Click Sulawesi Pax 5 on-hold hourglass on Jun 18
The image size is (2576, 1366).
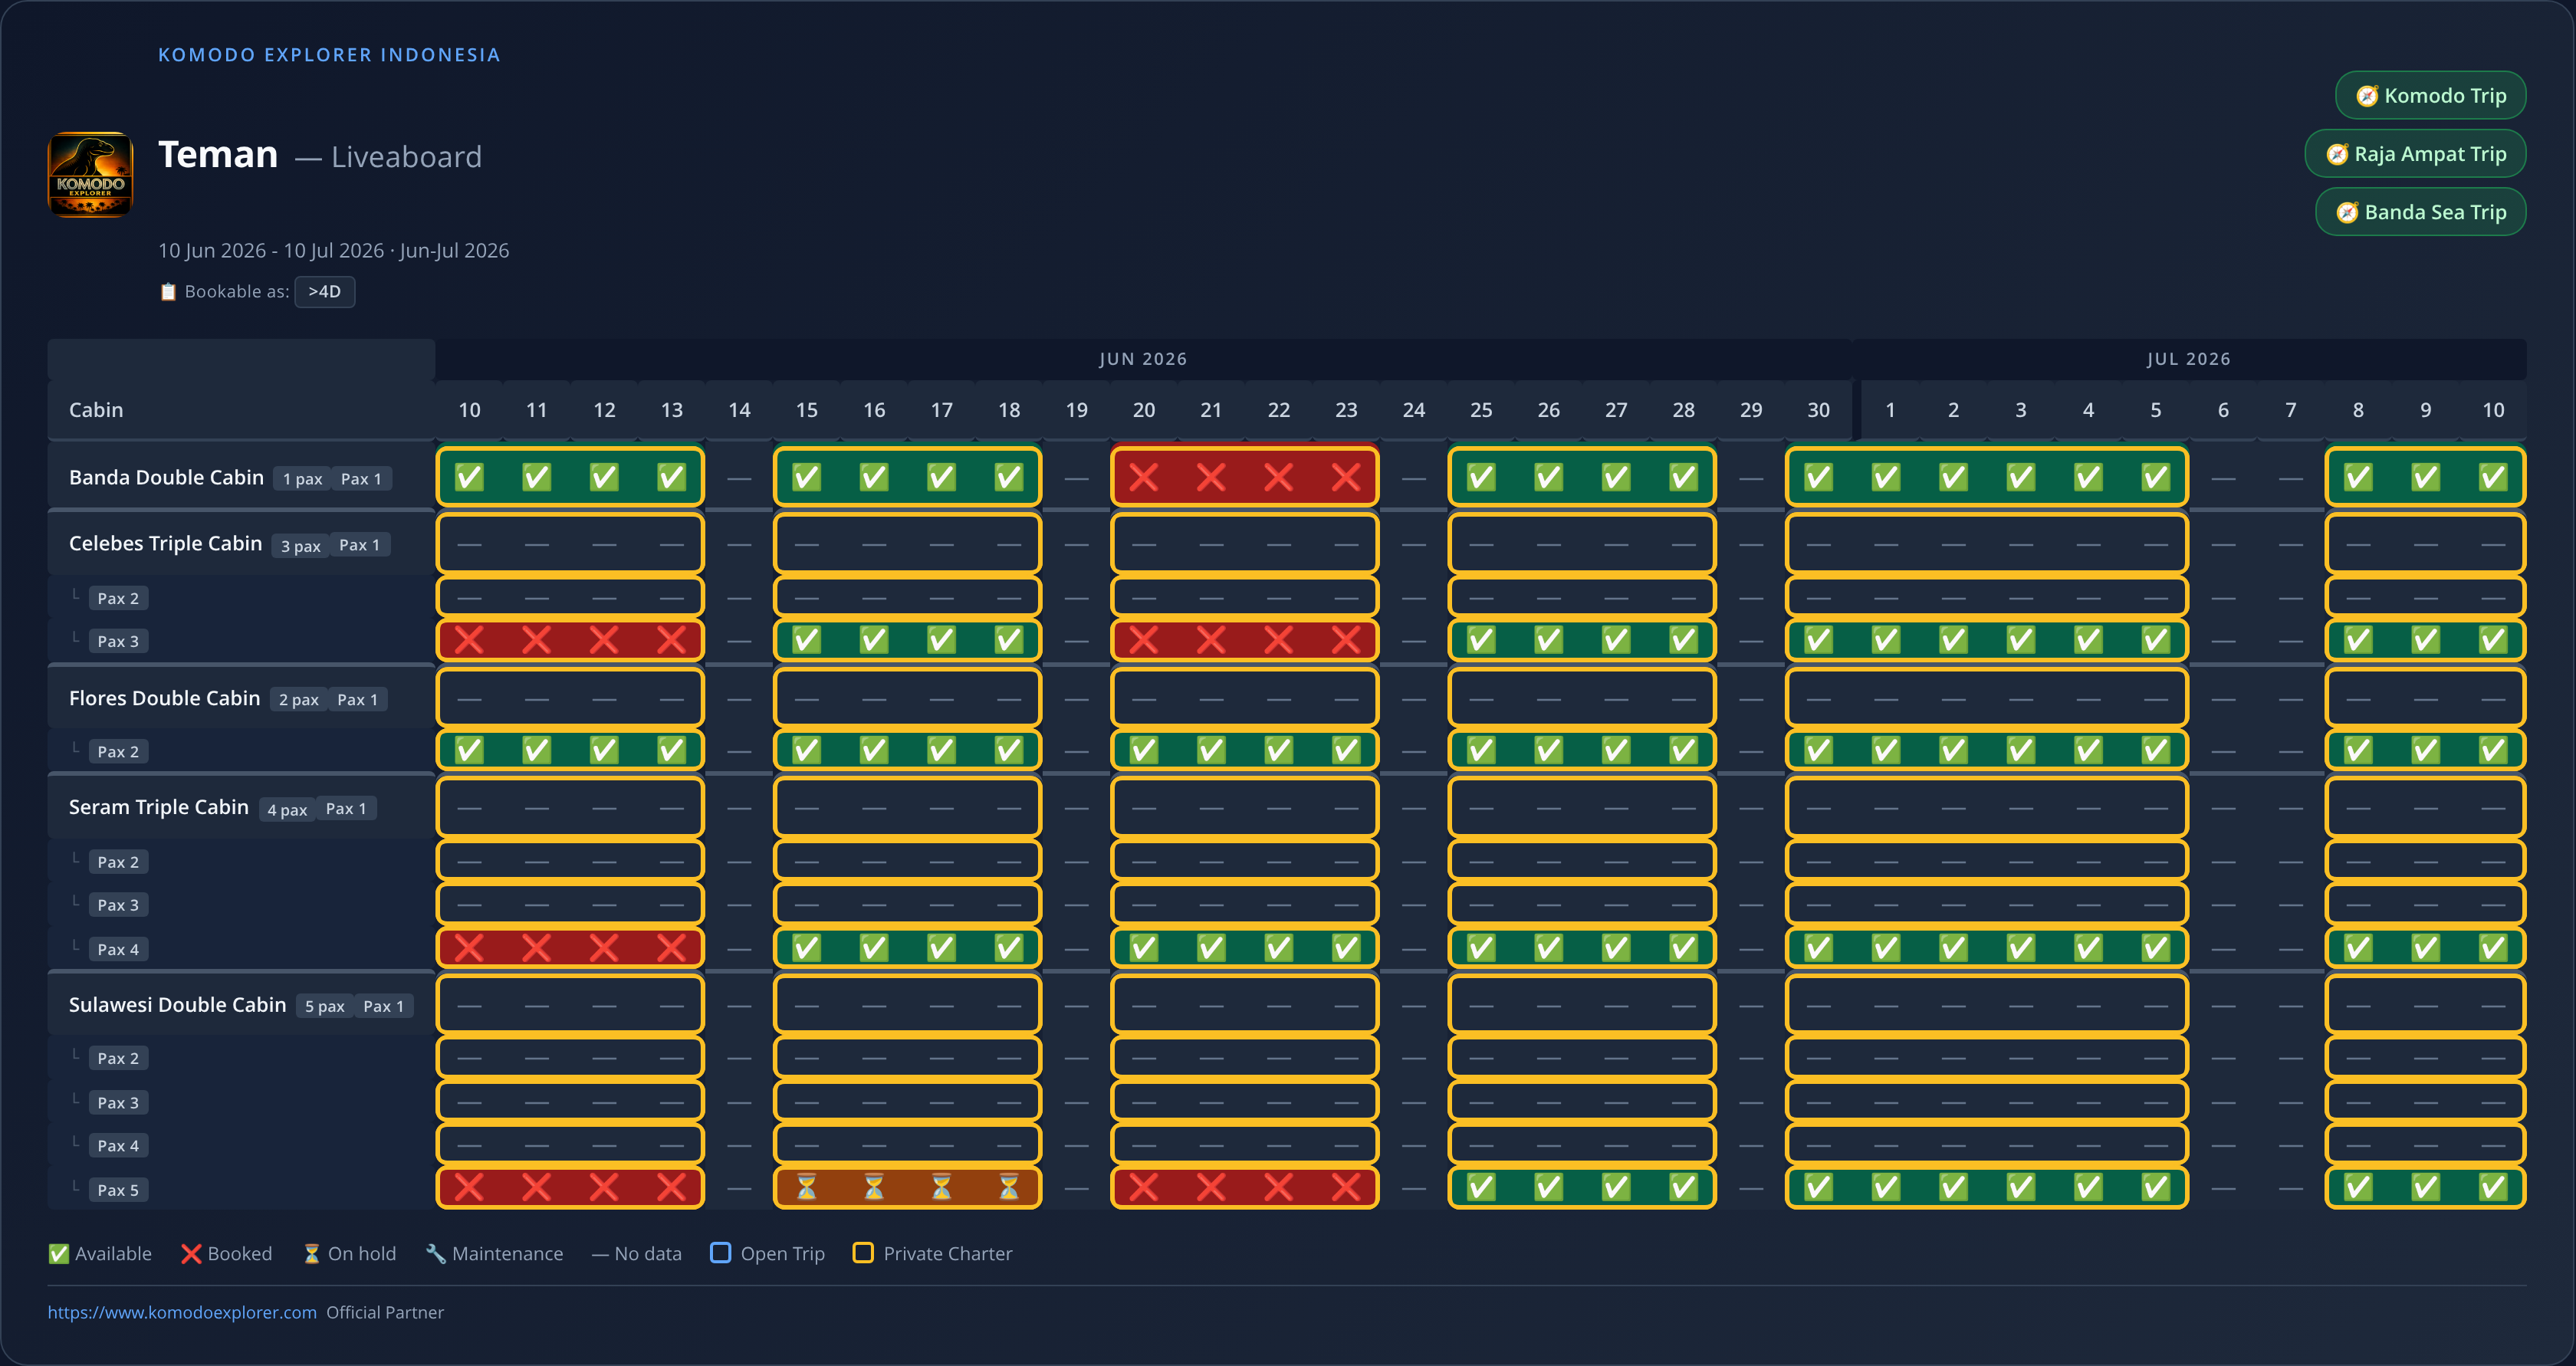tap(1009, 1188)
